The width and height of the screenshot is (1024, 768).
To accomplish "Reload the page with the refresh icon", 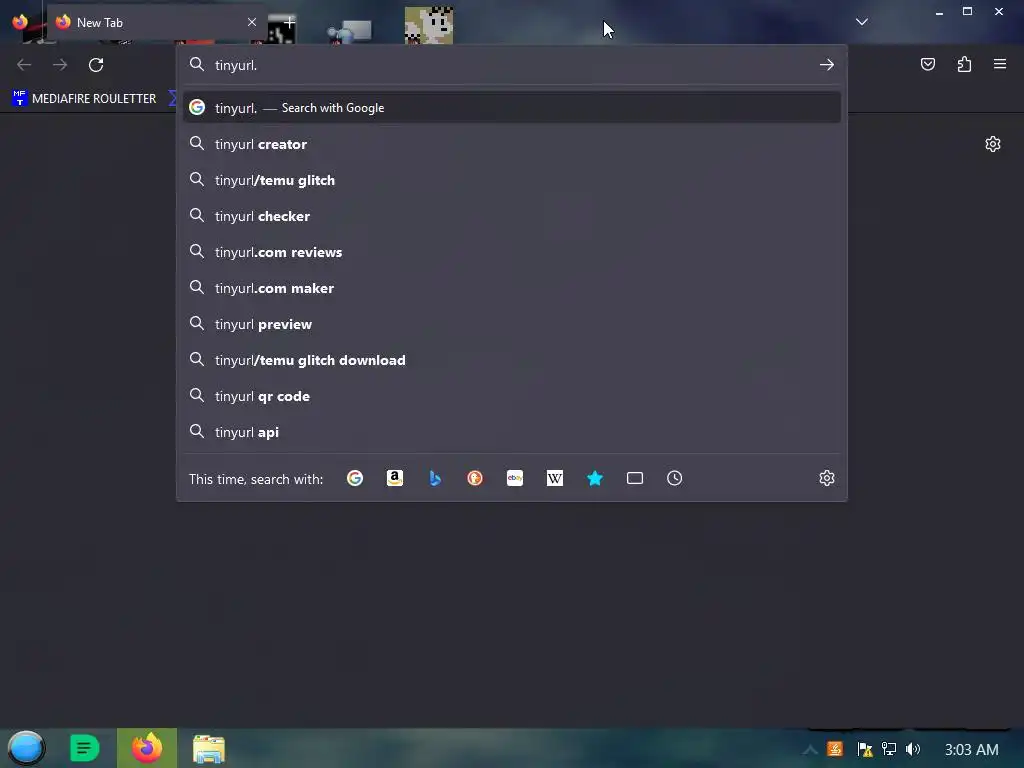I will coord(96,65).
